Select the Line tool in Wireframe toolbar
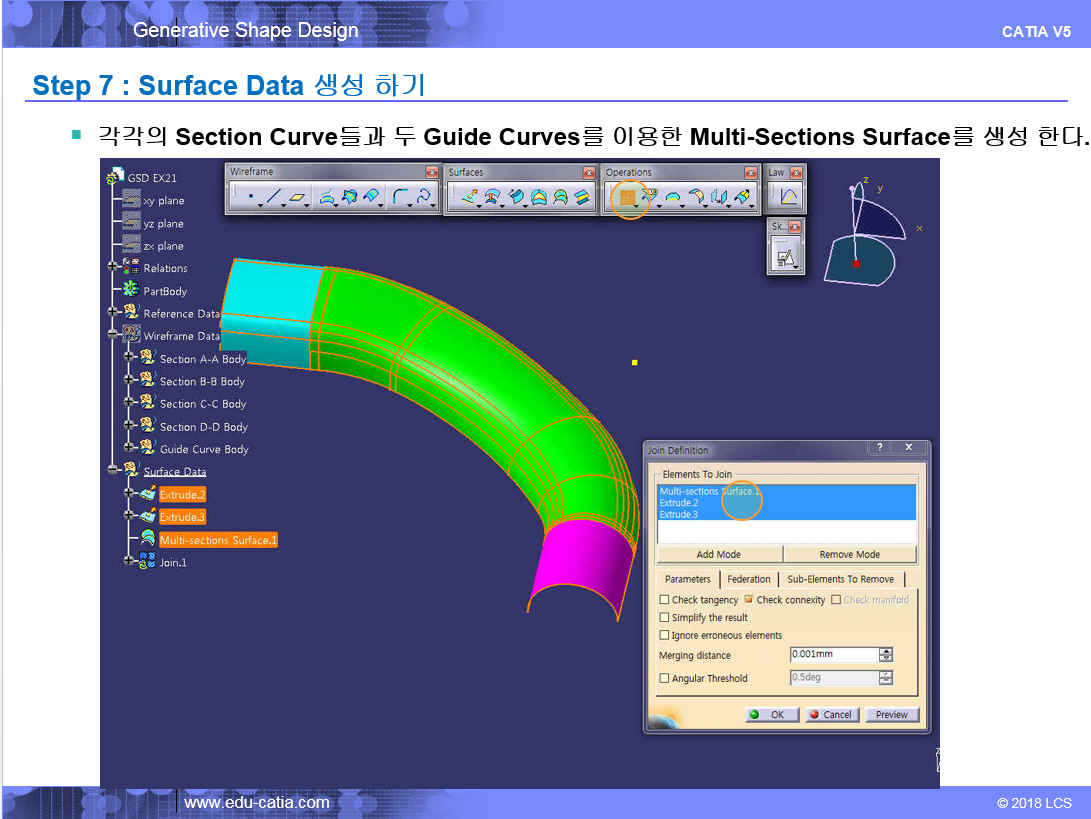 click(x=273, y=198)
